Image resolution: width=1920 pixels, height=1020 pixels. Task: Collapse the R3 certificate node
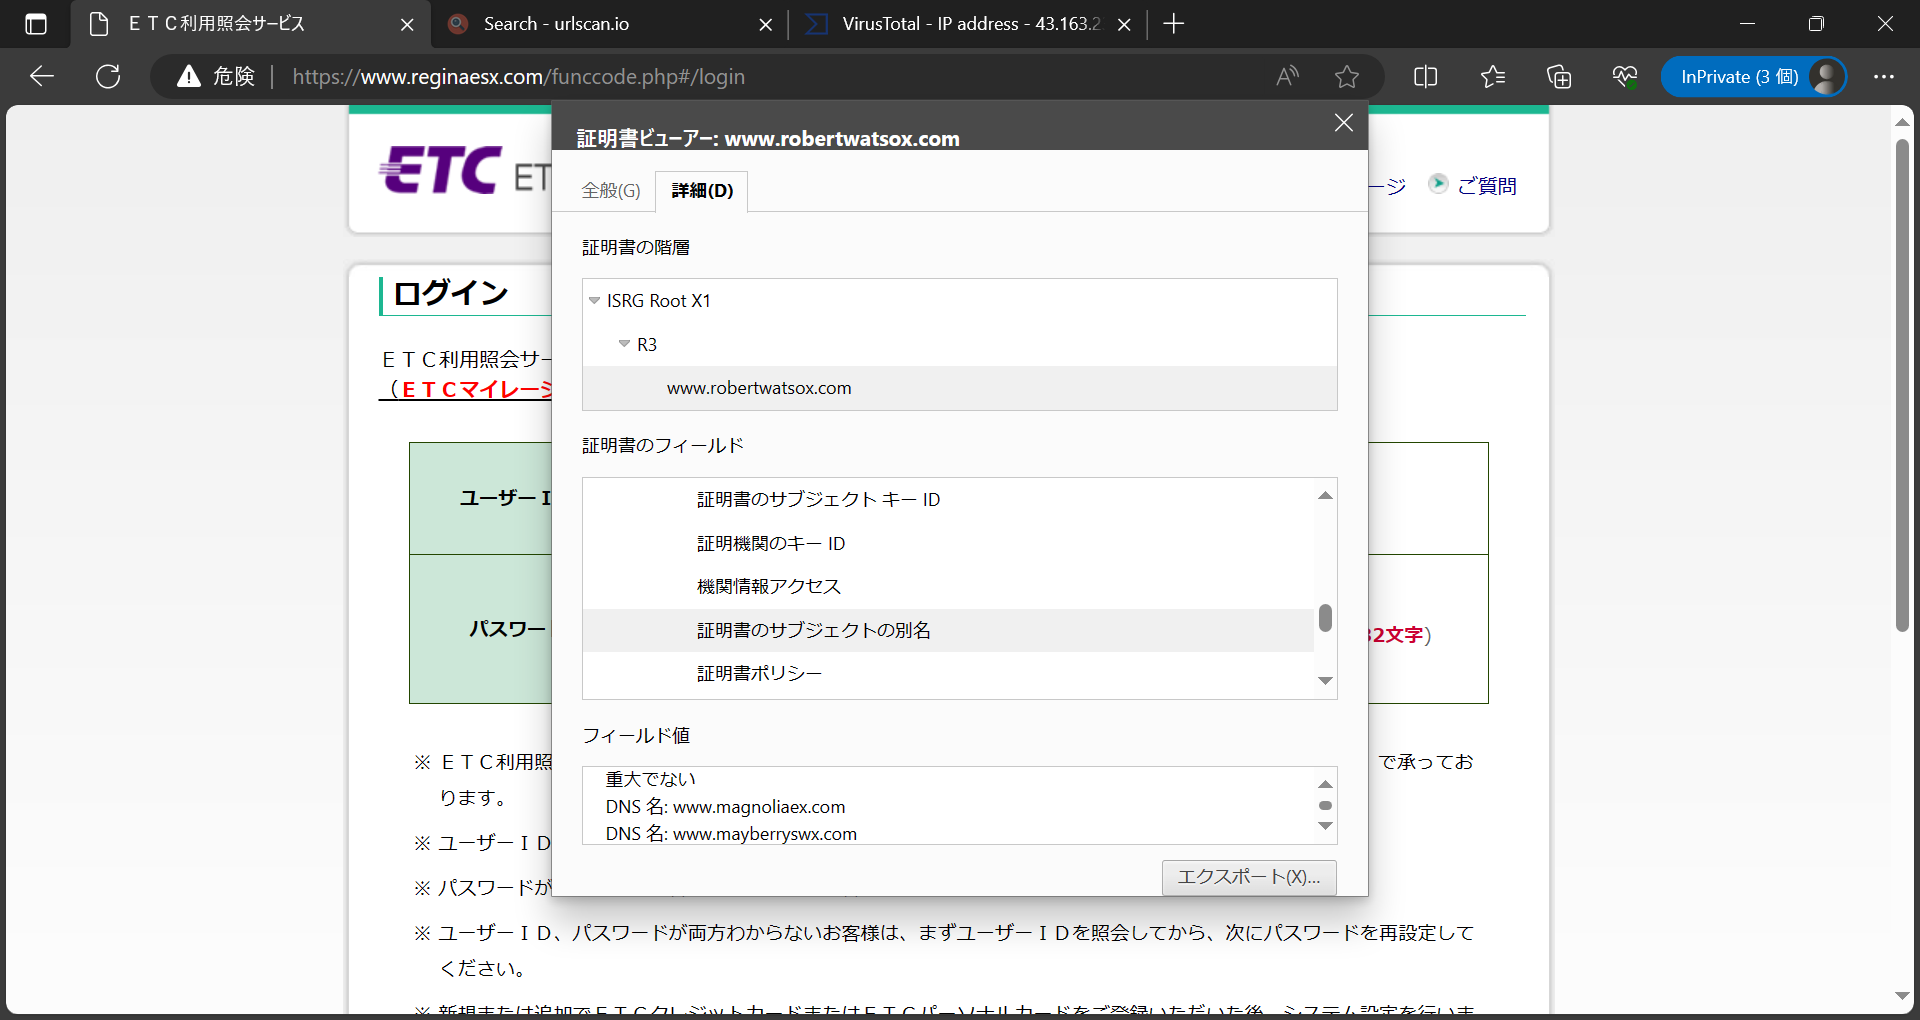point(624,344)
